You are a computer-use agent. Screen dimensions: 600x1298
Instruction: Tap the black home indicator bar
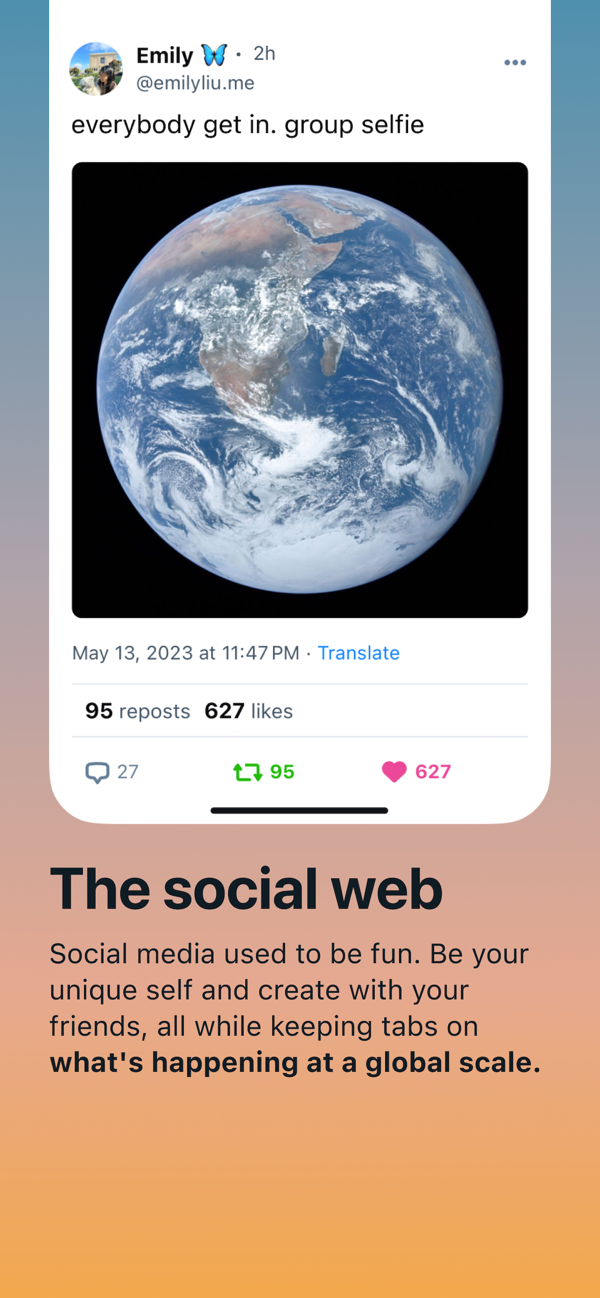click(299, 810)
